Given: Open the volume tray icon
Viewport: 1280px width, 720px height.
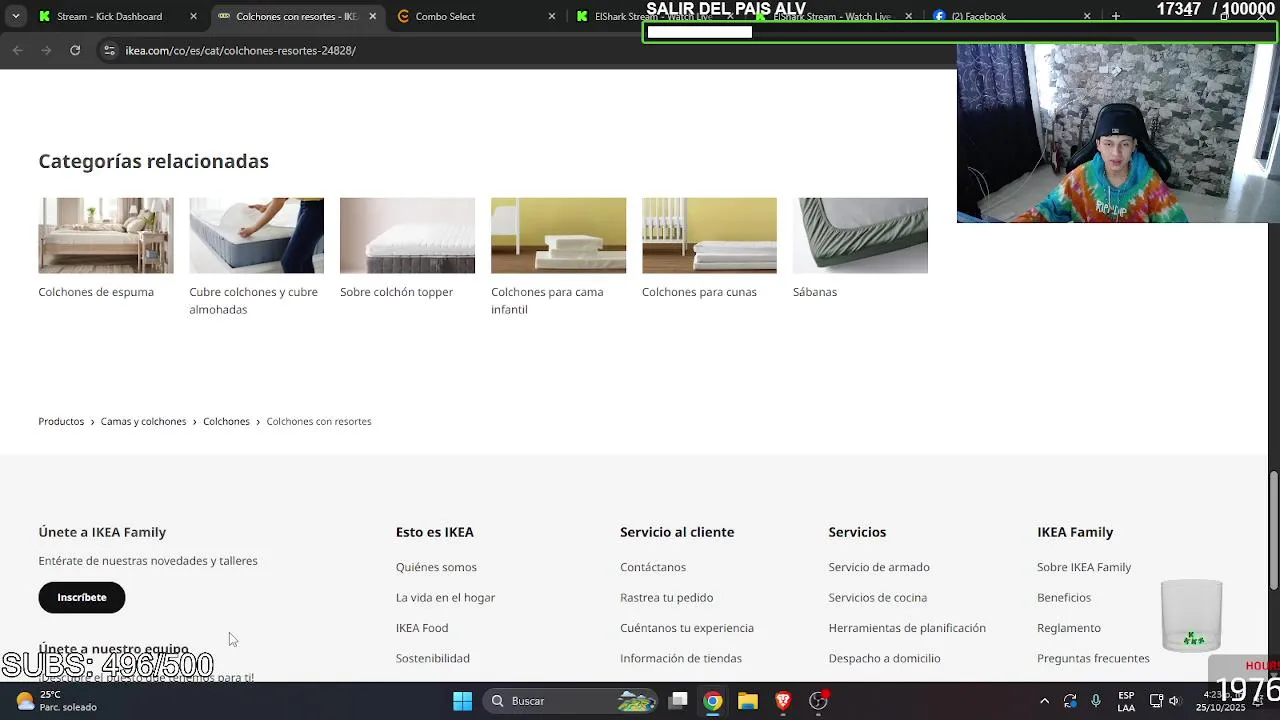Looking at the screenshot, I should click(x=1174, y=701).
